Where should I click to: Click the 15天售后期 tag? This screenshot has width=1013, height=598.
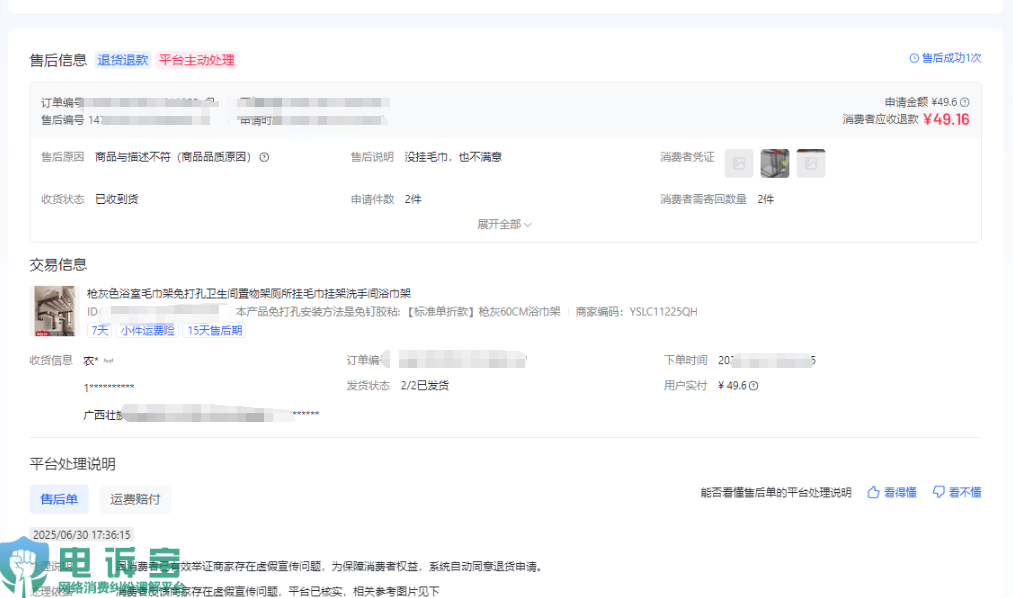(x=214, y=330)
